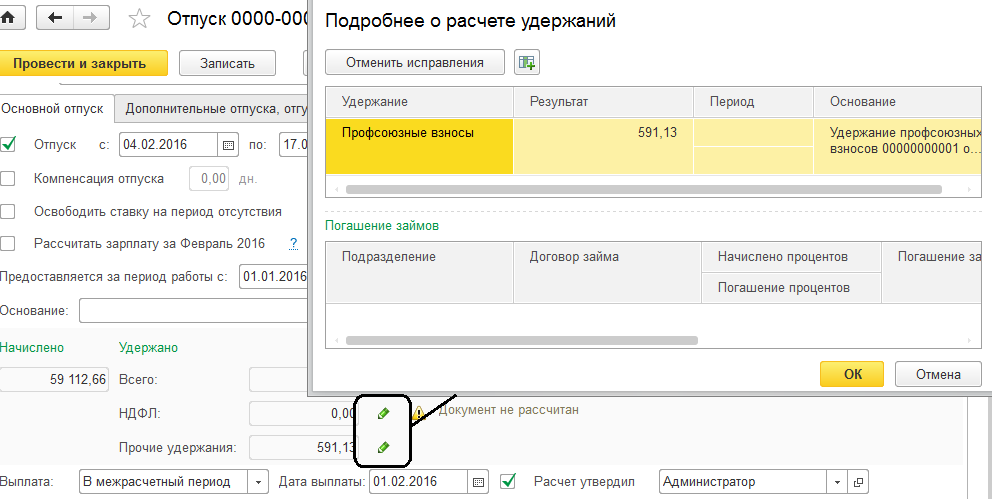Click the add-row icon beside Отменить исправления
Image resolution: width=992 pixels, height=499 pixels.
click(x=526, y=63)
